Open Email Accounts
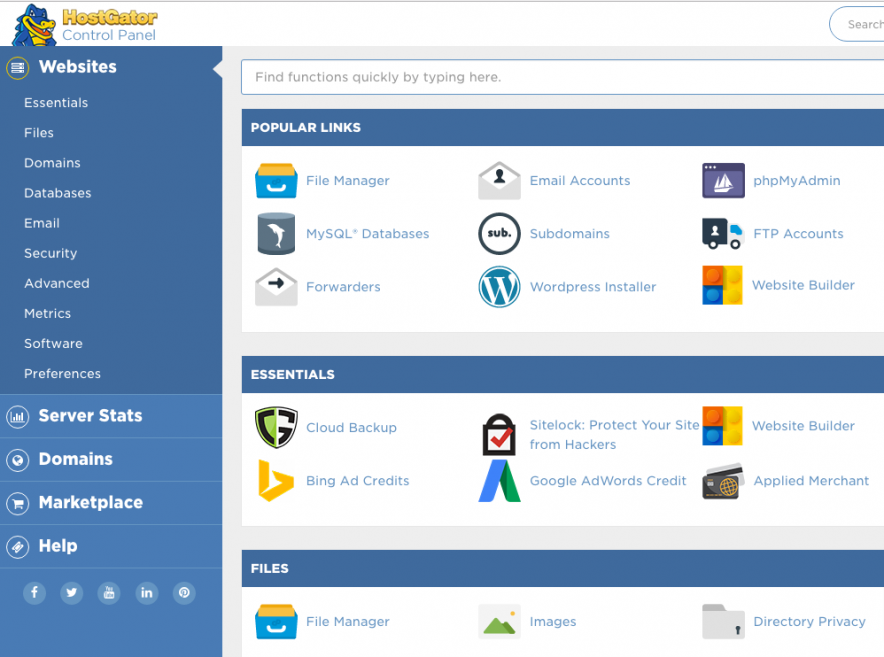Screen dimensions: 884x657 499,180
